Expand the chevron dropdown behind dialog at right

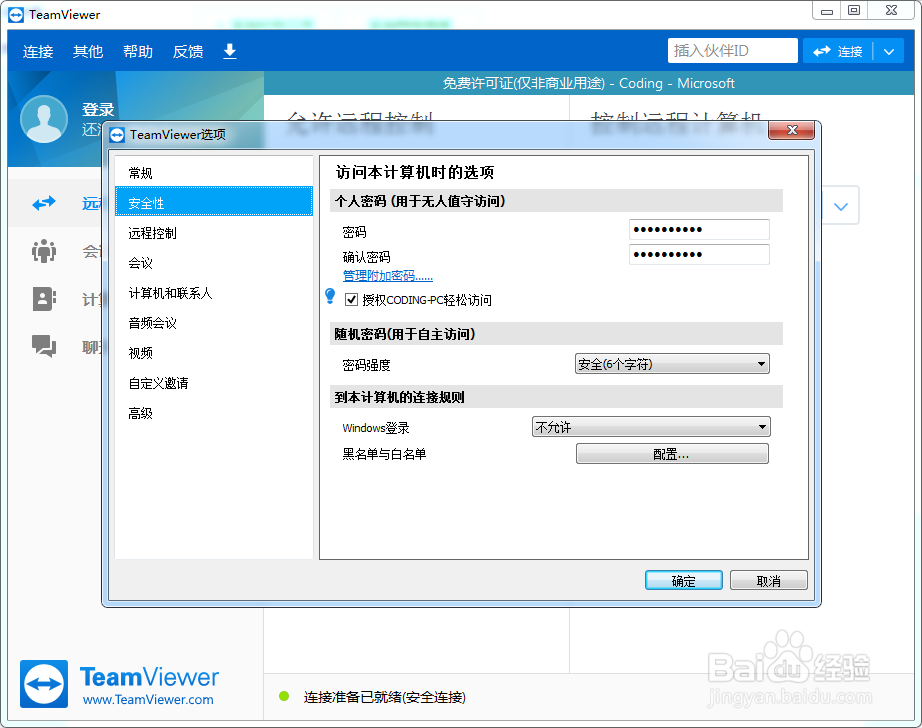click(x=841, y=206)
